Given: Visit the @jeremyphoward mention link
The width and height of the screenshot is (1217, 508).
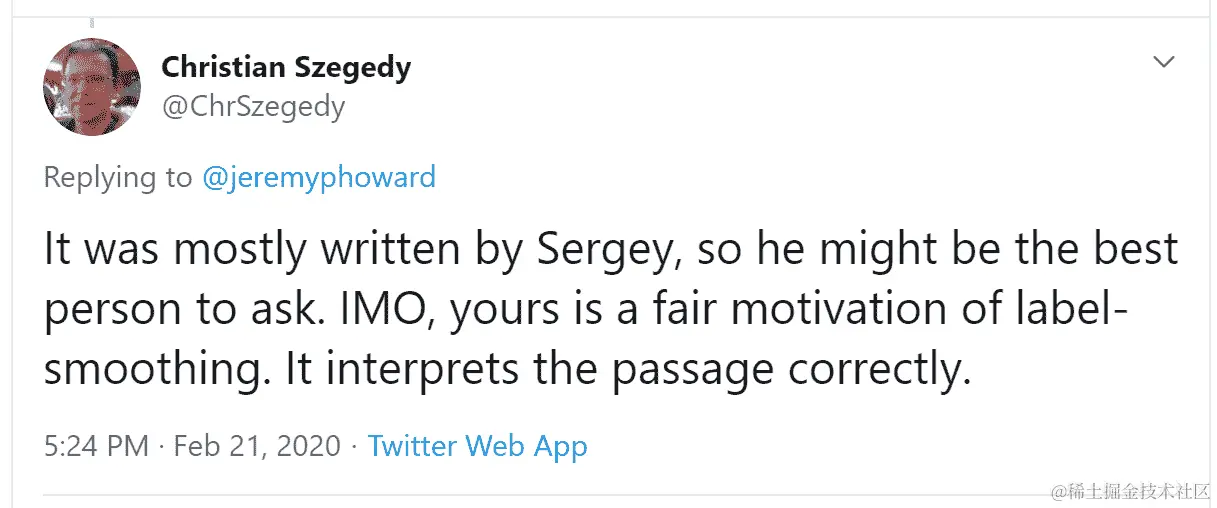Looking at the screenshot, I should point(319,178).
